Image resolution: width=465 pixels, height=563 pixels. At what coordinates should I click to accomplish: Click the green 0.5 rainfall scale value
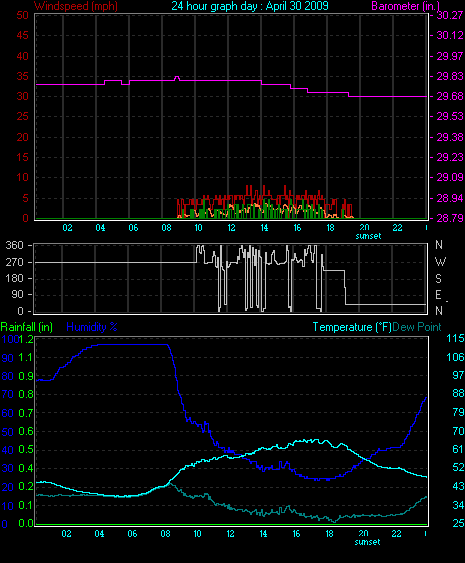coord(25,450)
